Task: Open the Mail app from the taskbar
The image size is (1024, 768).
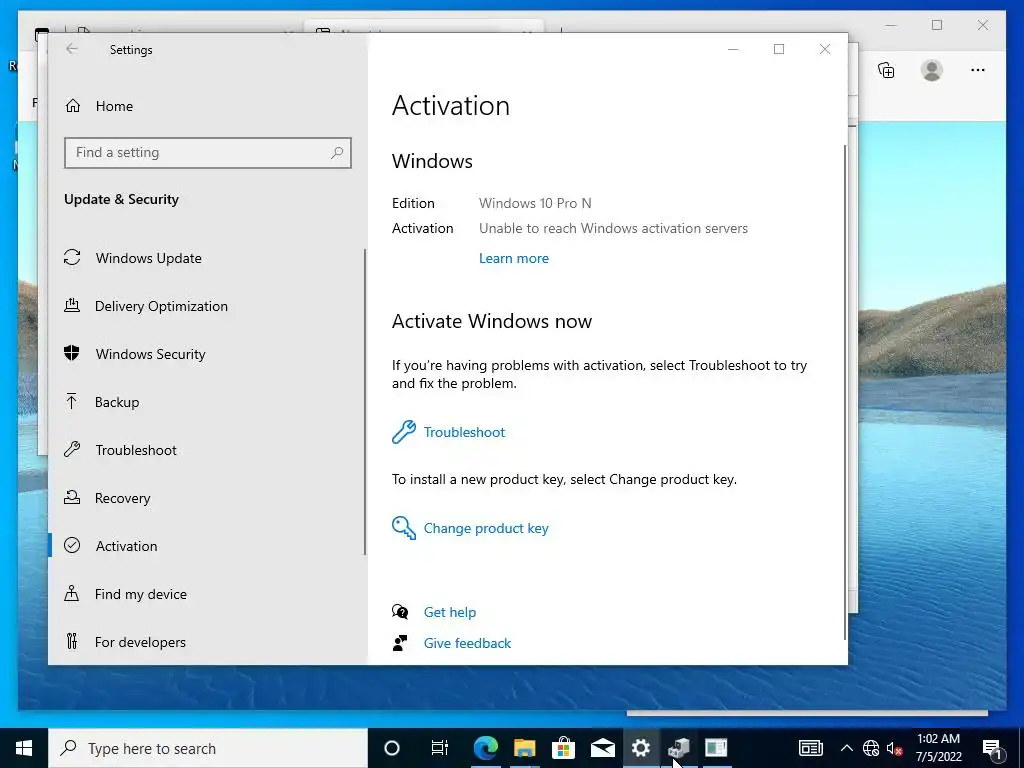Action: point(602,748)
